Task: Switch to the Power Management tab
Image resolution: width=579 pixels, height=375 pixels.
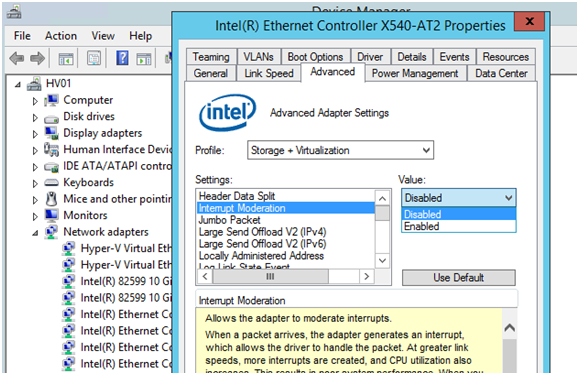Action: pos(415,73)
